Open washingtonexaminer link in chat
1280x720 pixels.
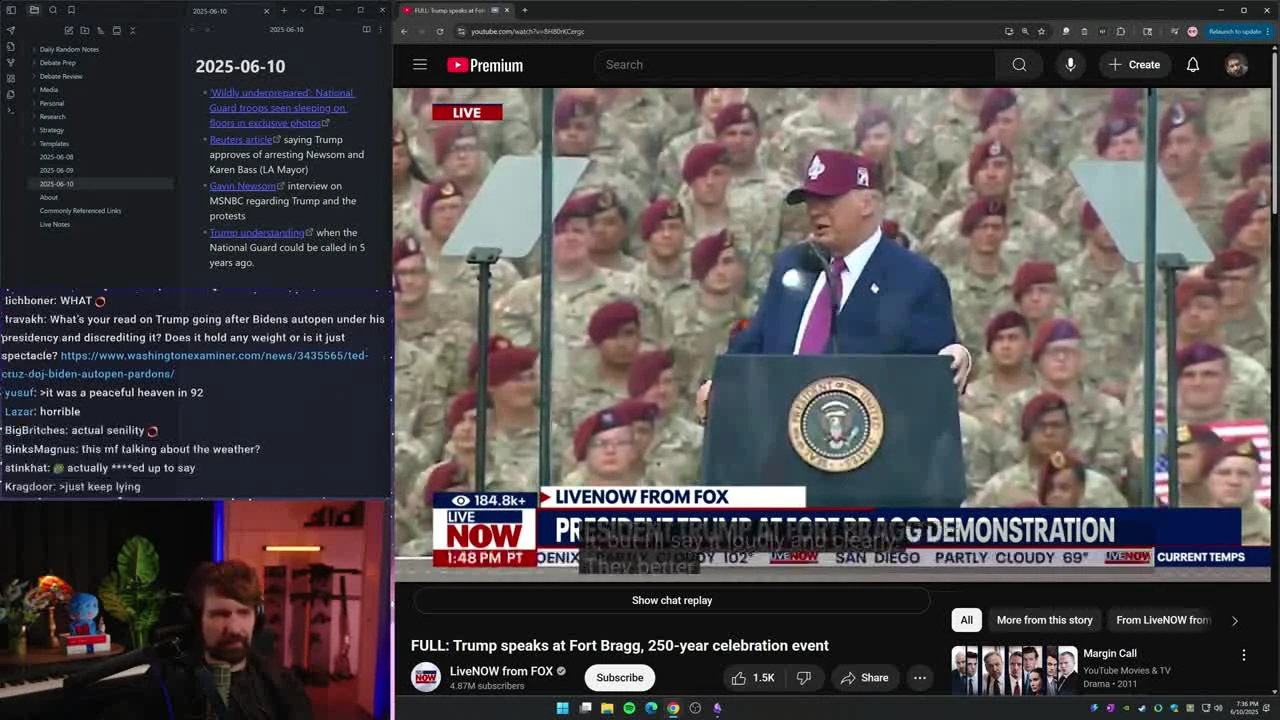[185, 365]
